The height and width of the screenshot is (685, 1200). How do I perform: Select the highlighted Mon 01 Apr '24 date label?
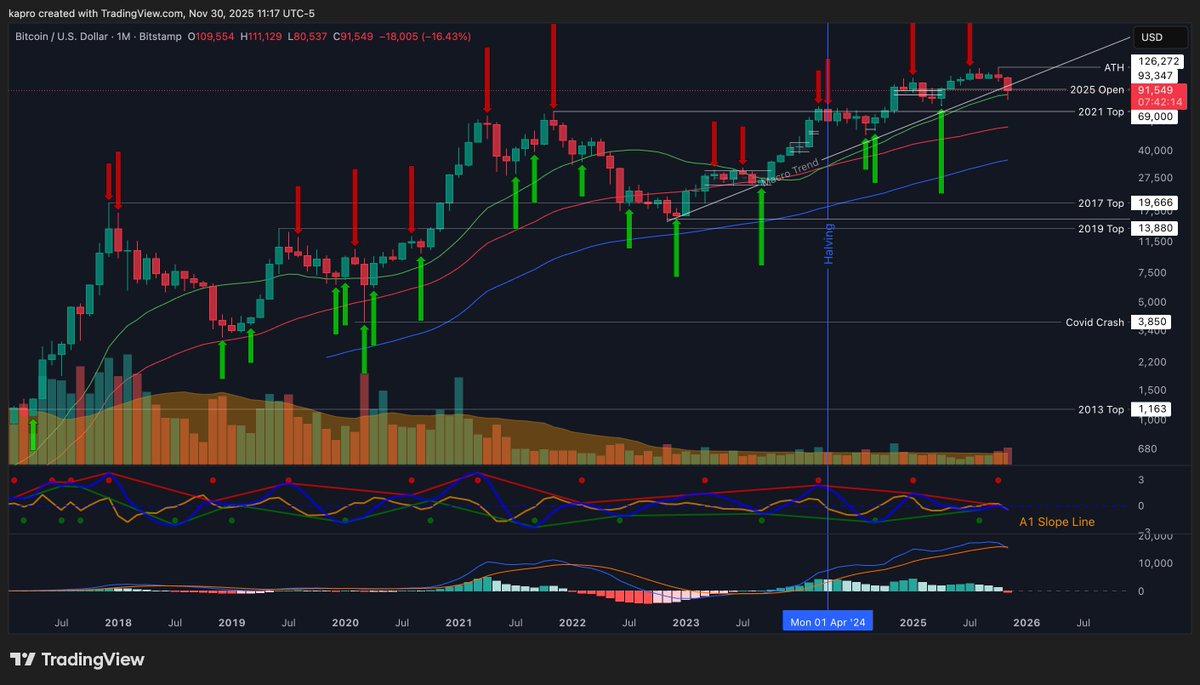[x=828, y=622]
